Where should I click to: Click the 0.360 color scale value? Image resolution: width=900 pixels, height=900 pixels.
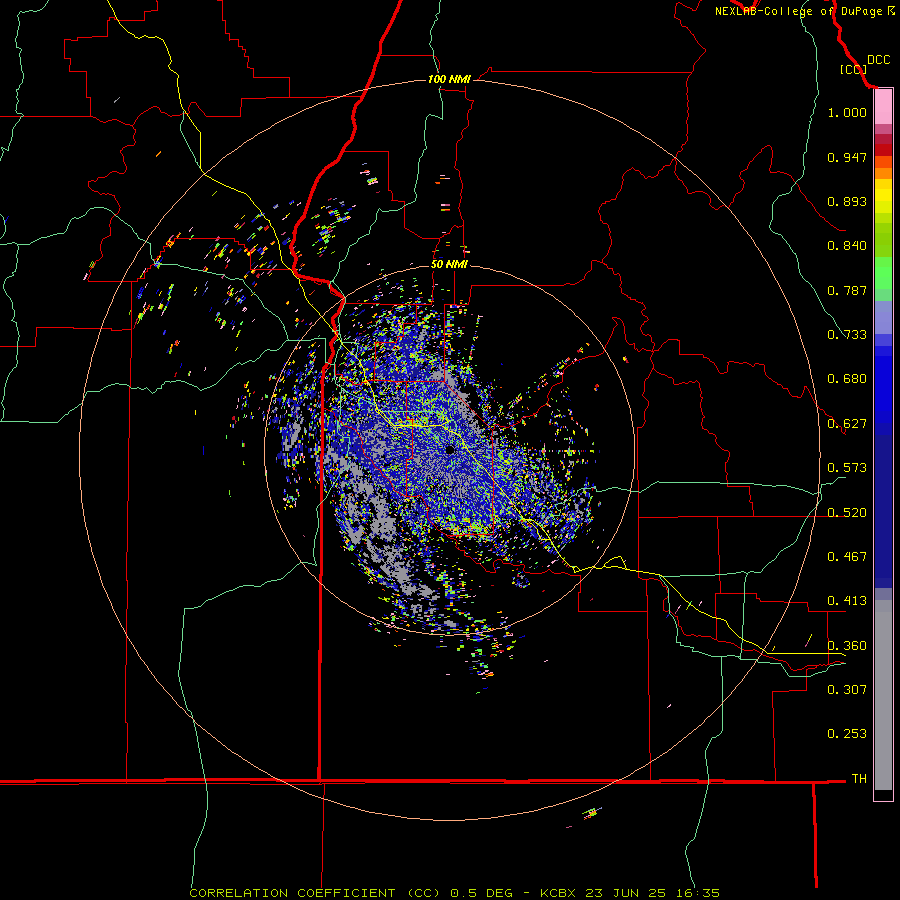(847, 646)
